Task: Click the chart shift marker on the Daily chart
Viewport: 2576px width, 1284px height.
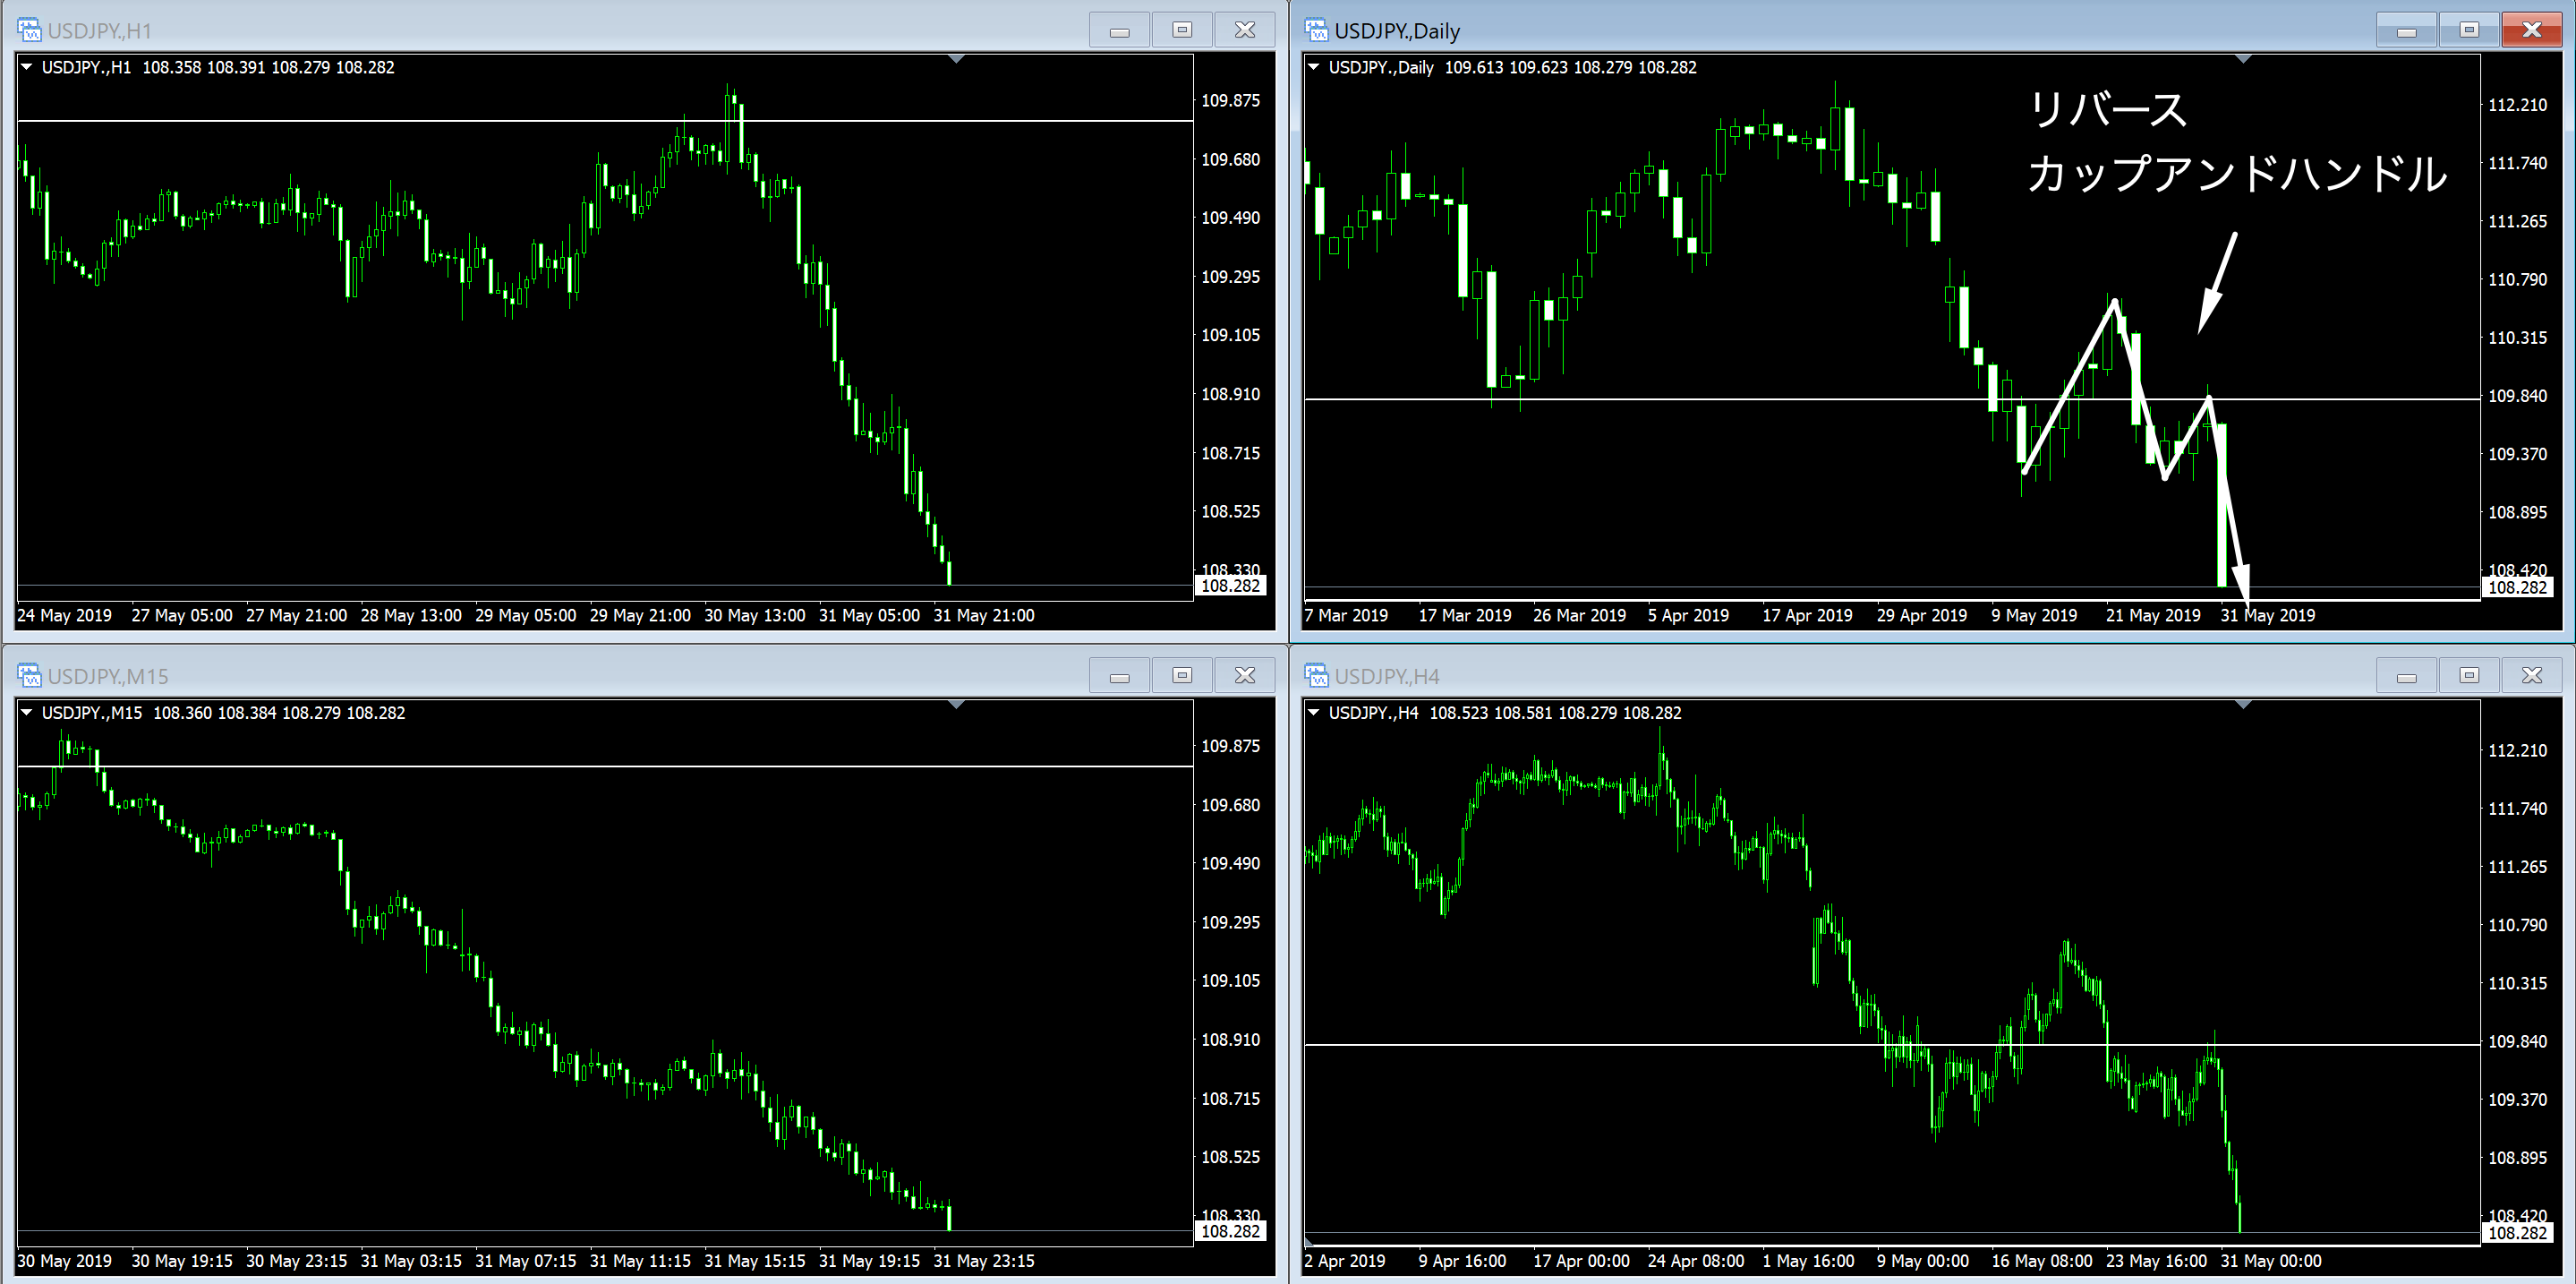Action: 2243,60
